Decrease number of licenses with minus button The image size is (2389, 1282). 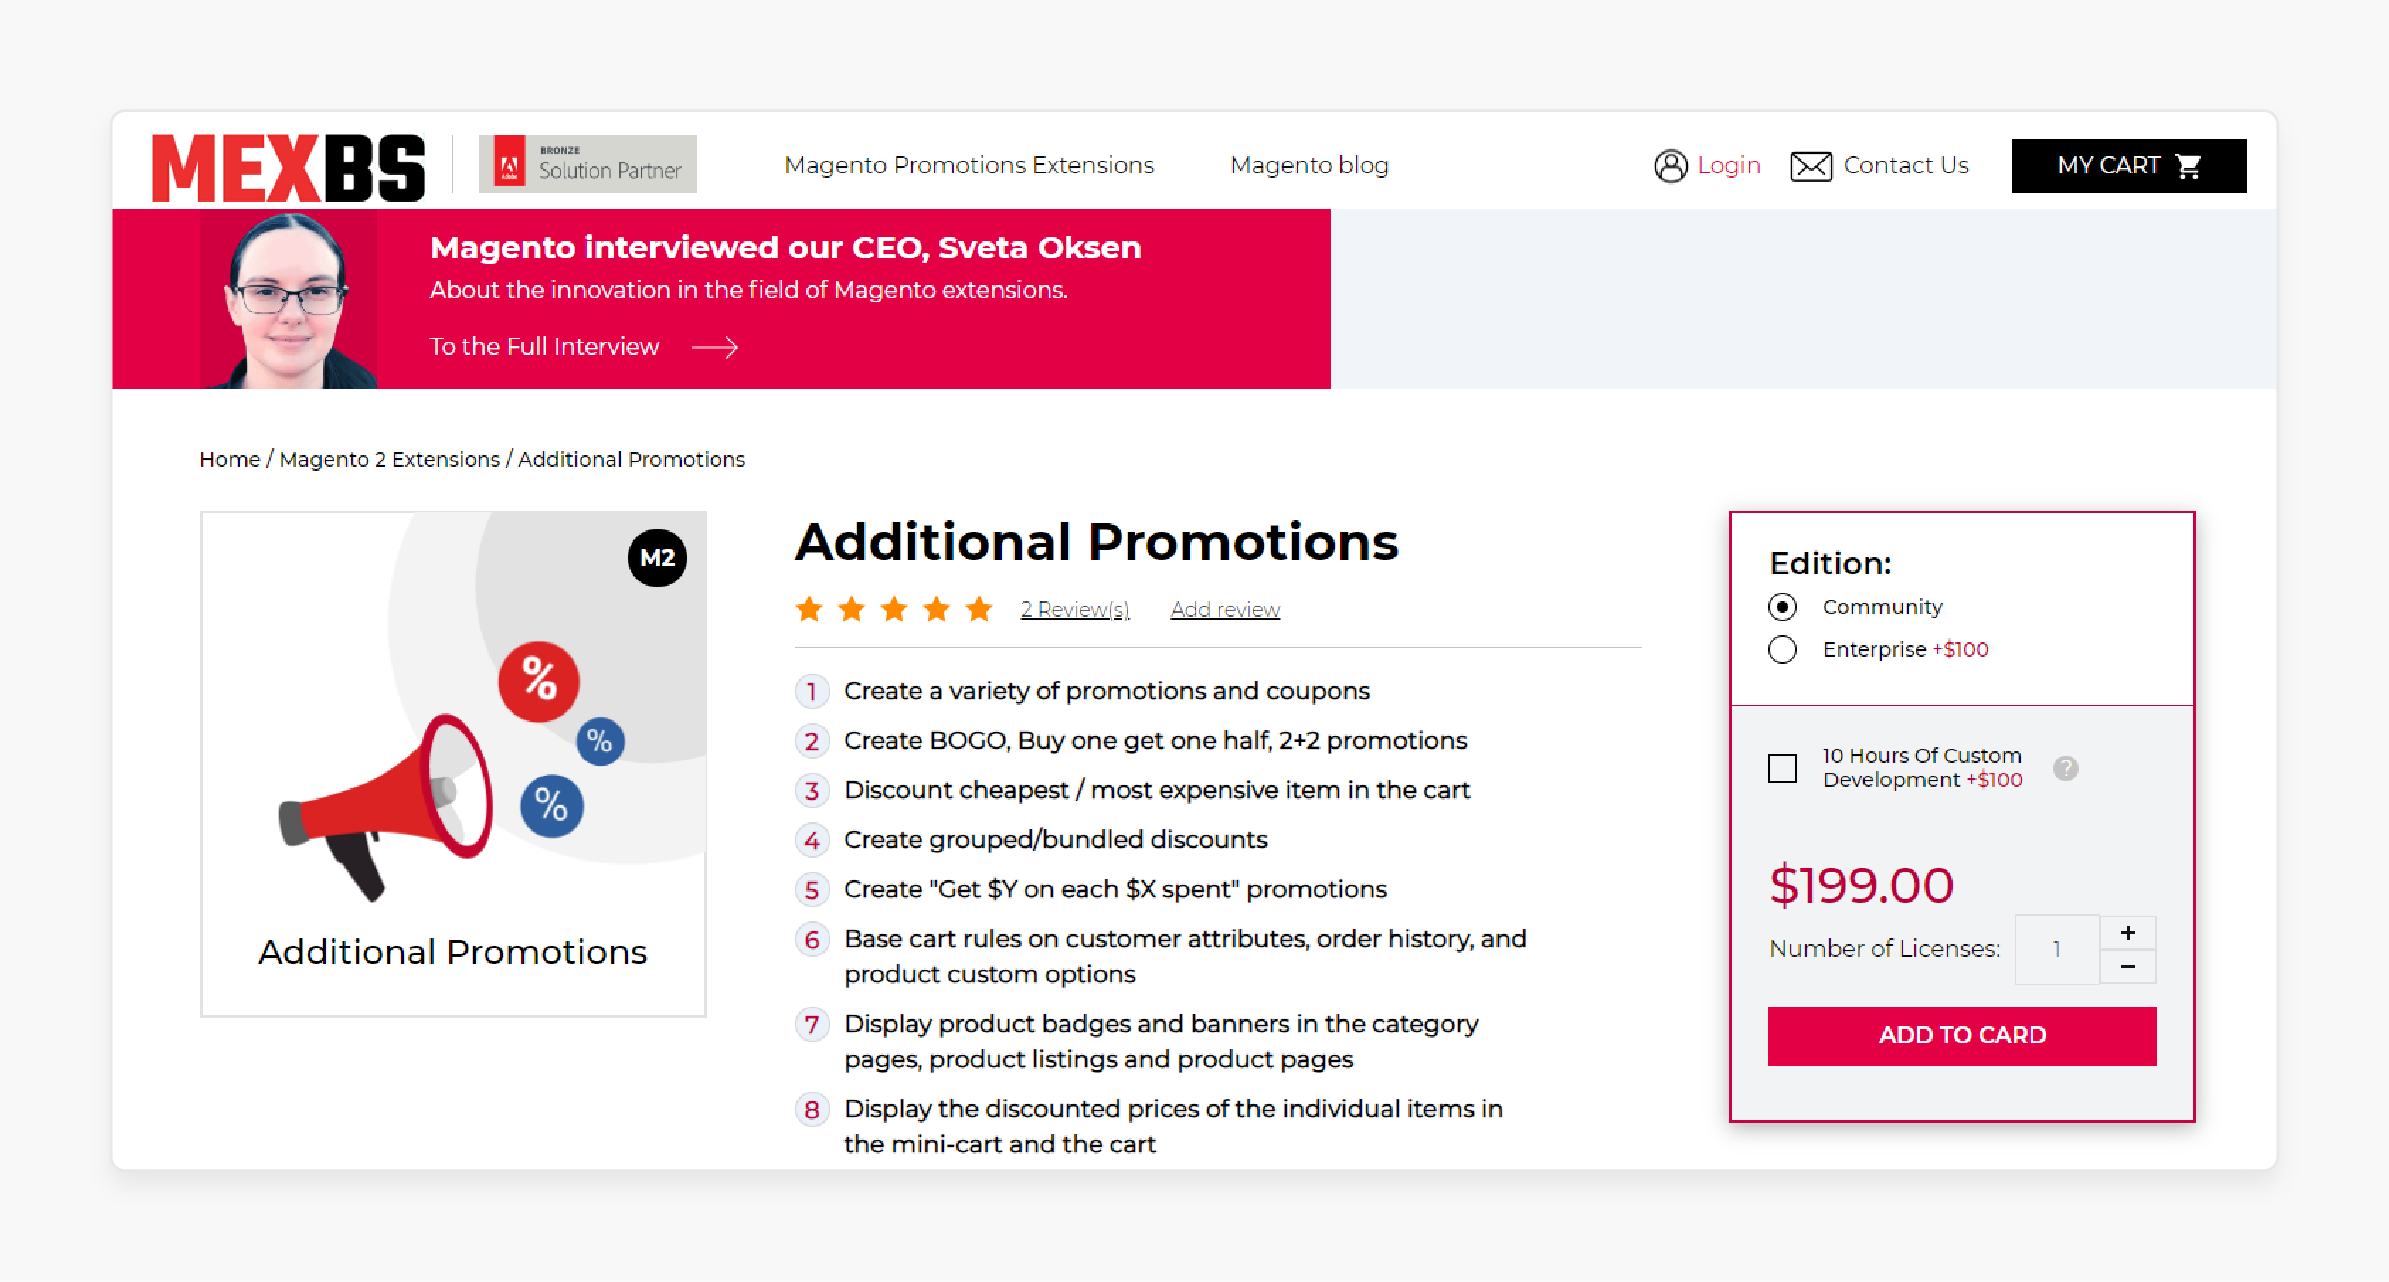click(x=2128, y=967)
